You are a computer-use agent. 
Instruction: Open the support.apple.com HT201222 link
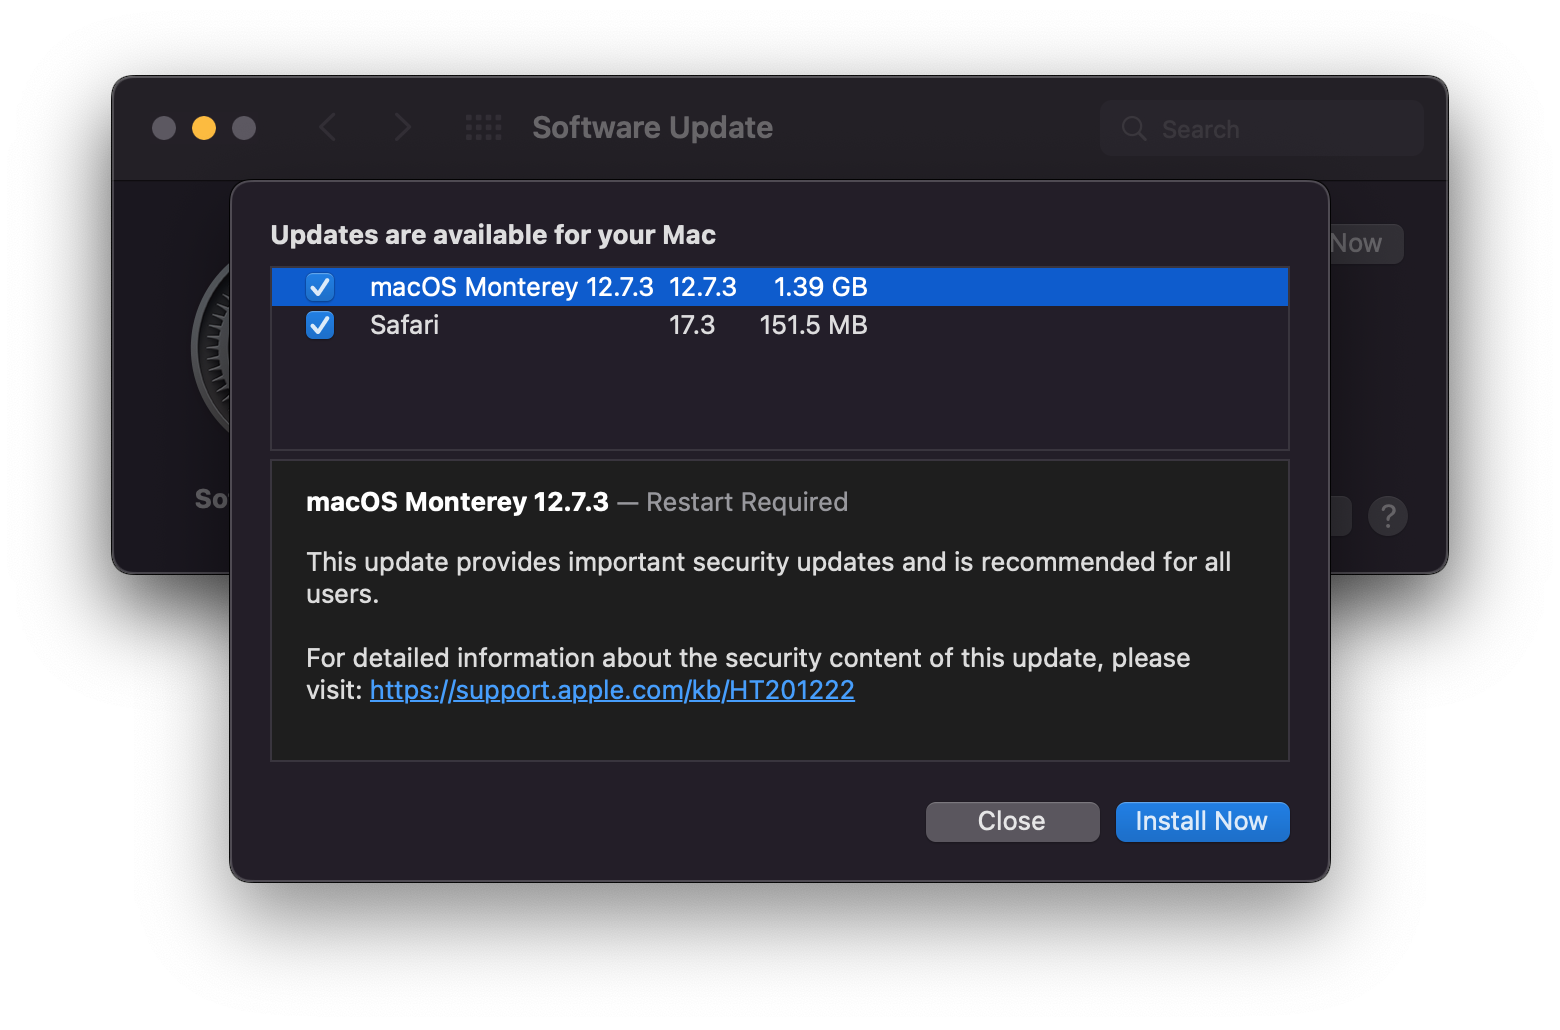pos(612,690)
